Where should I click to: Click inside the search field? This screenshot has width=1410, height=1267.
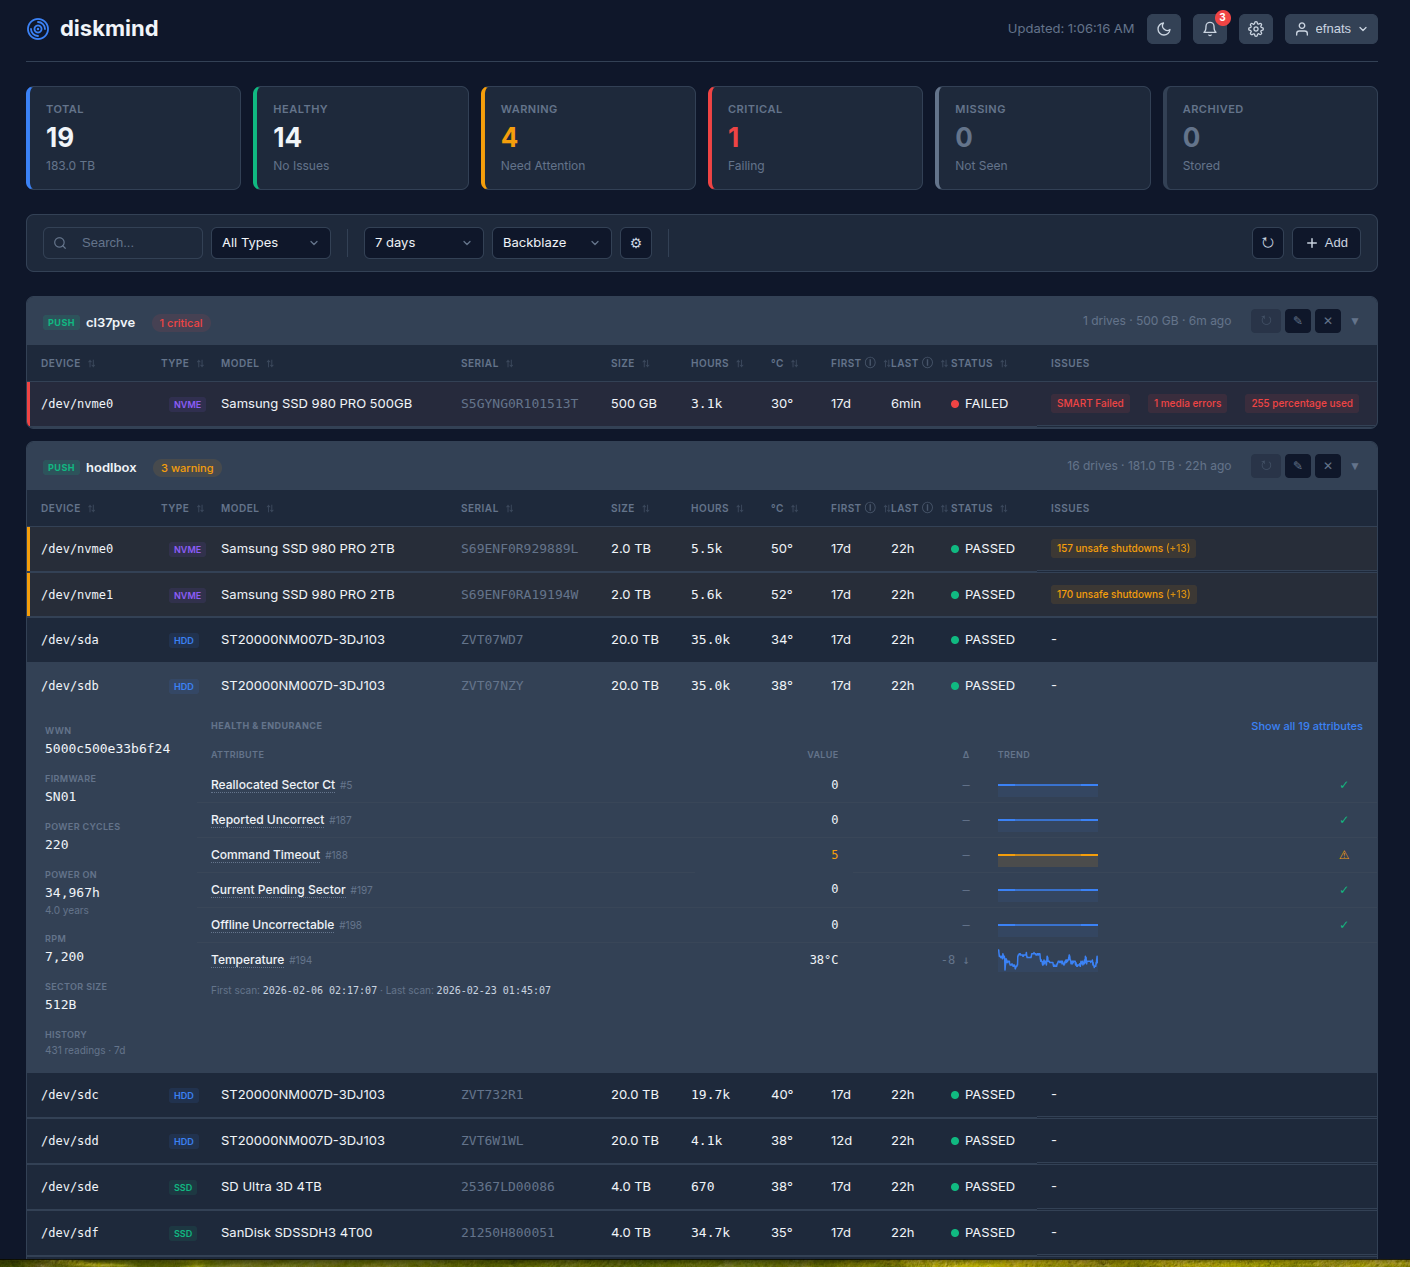point(130,243)
